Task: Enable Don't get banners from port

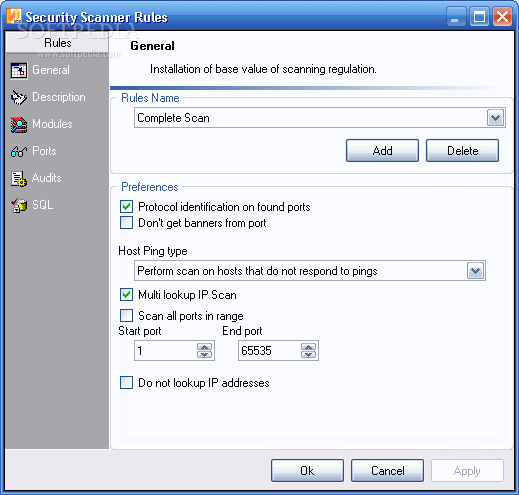Action: 126,223
